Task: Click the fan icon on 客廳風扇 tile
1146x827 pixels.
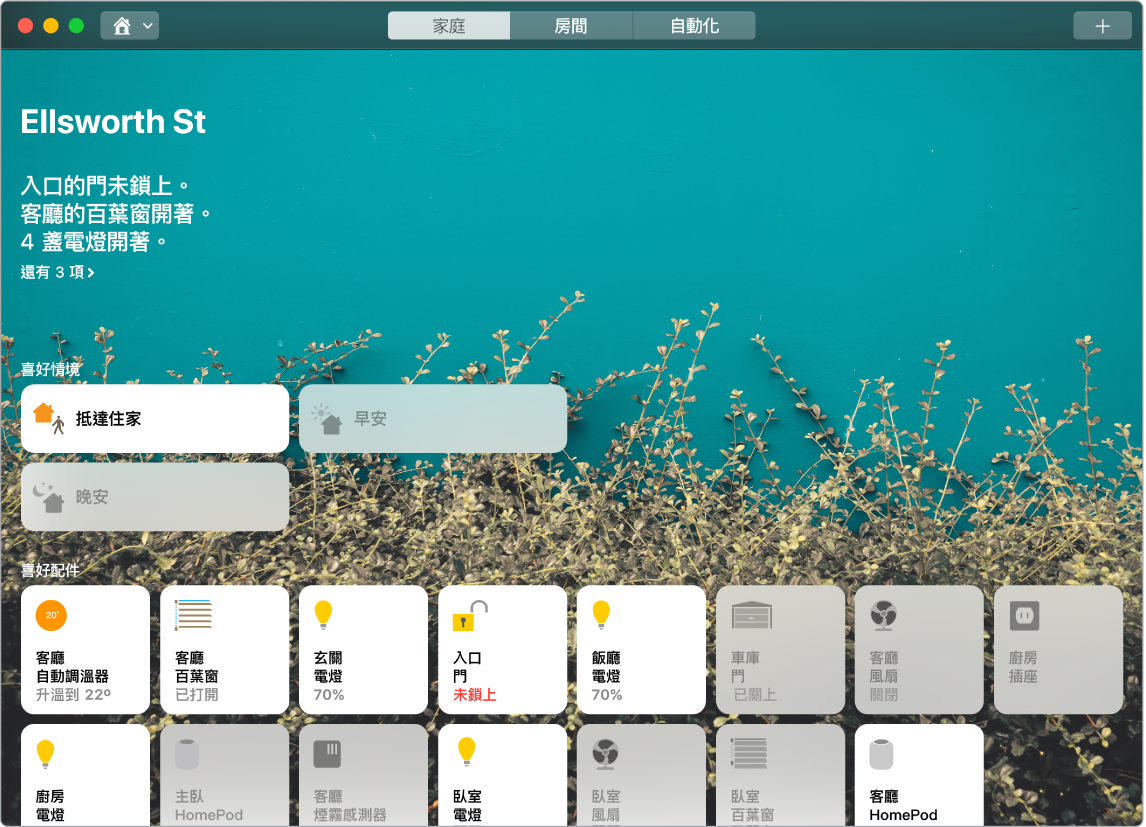Action: click(885, 616)
